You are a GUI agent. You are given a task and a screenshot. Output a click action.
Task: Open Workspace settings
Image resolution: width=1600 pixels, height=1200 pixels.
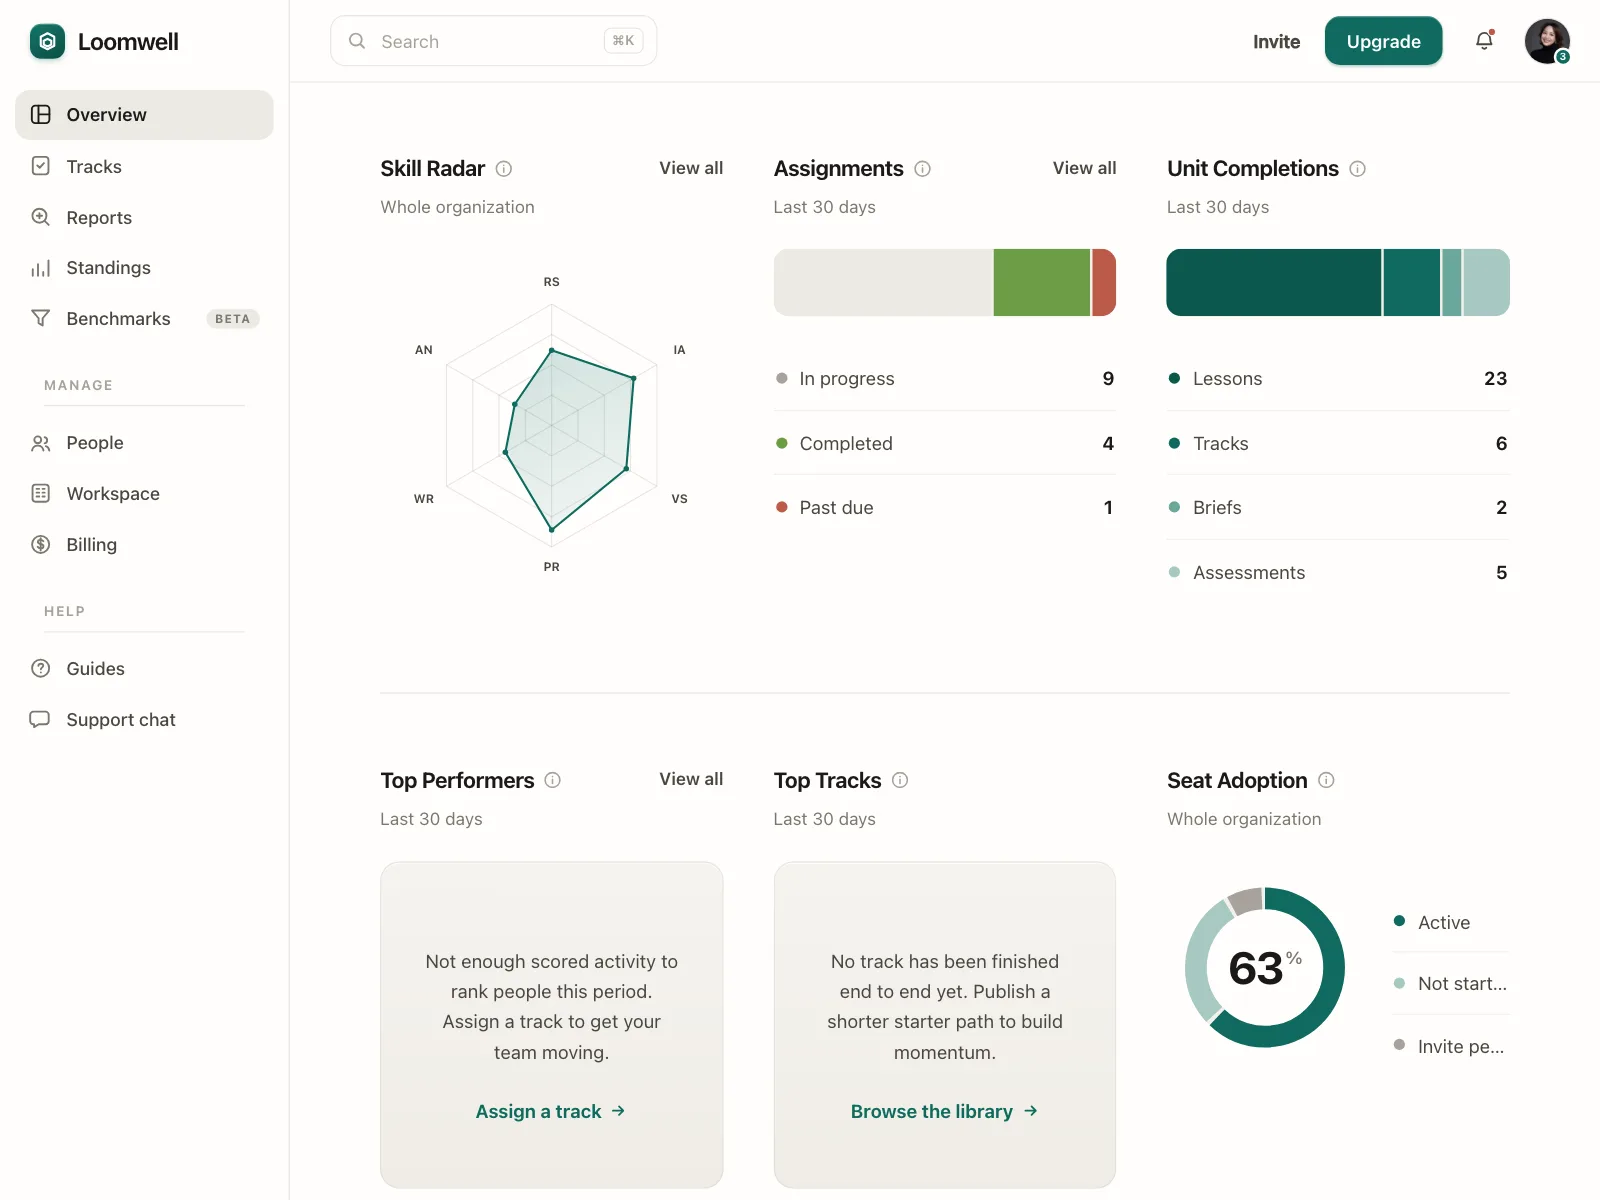[x=144, y=493]
